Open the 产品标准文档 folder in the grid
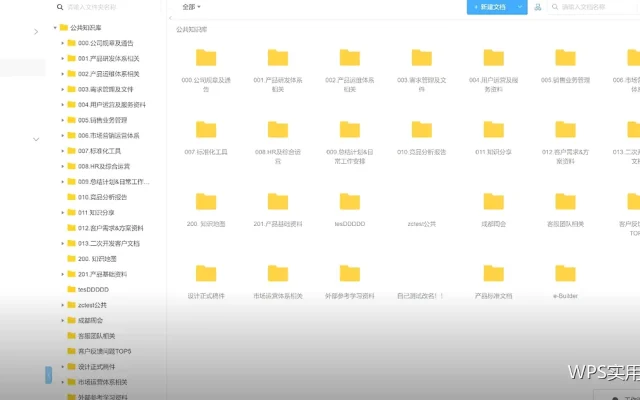Viewport: 640px width, 400px height. (x=493, y=273)
